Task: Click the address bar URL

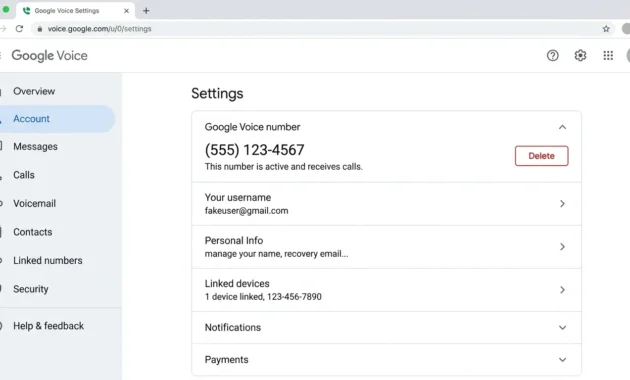Action: (99, 29)
